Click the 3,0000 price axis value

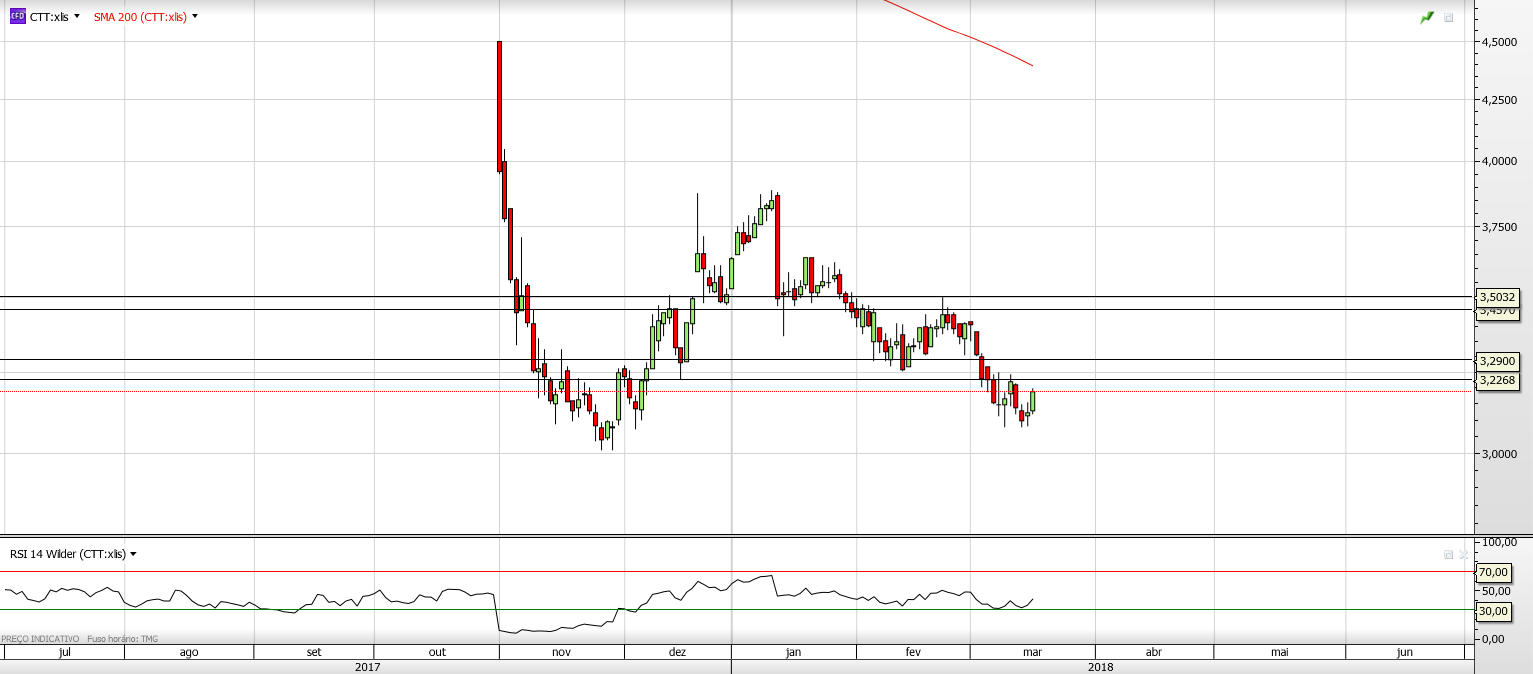(1501, 453)
